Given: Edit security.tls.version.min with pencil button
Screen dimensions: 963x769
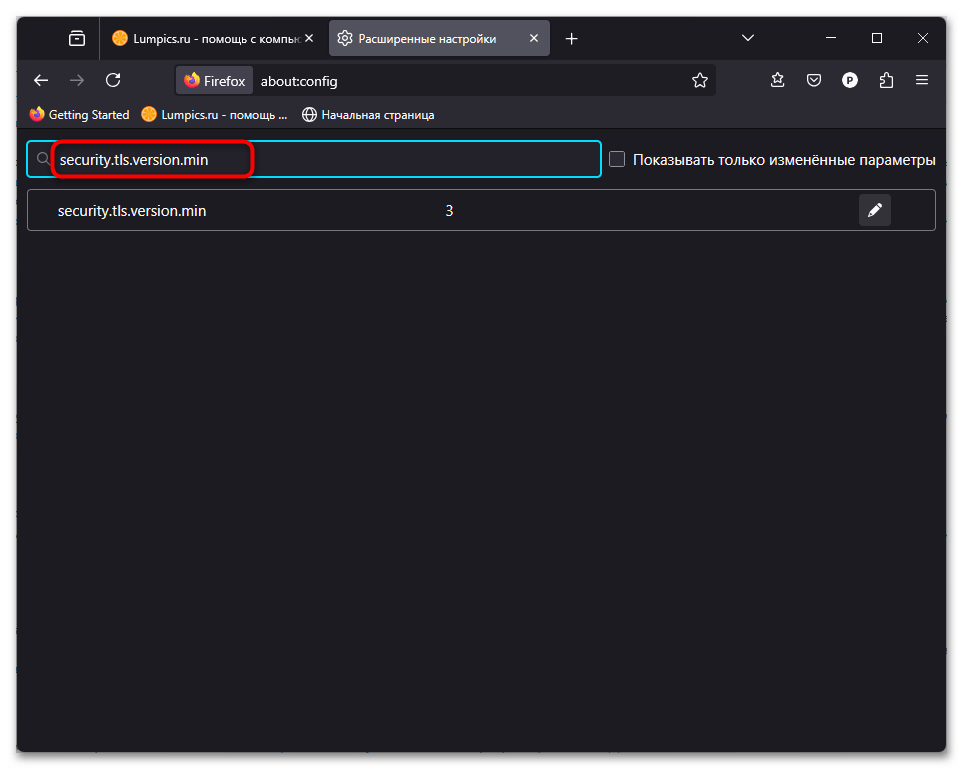Looking at the screenshot, I should (875, 210).
